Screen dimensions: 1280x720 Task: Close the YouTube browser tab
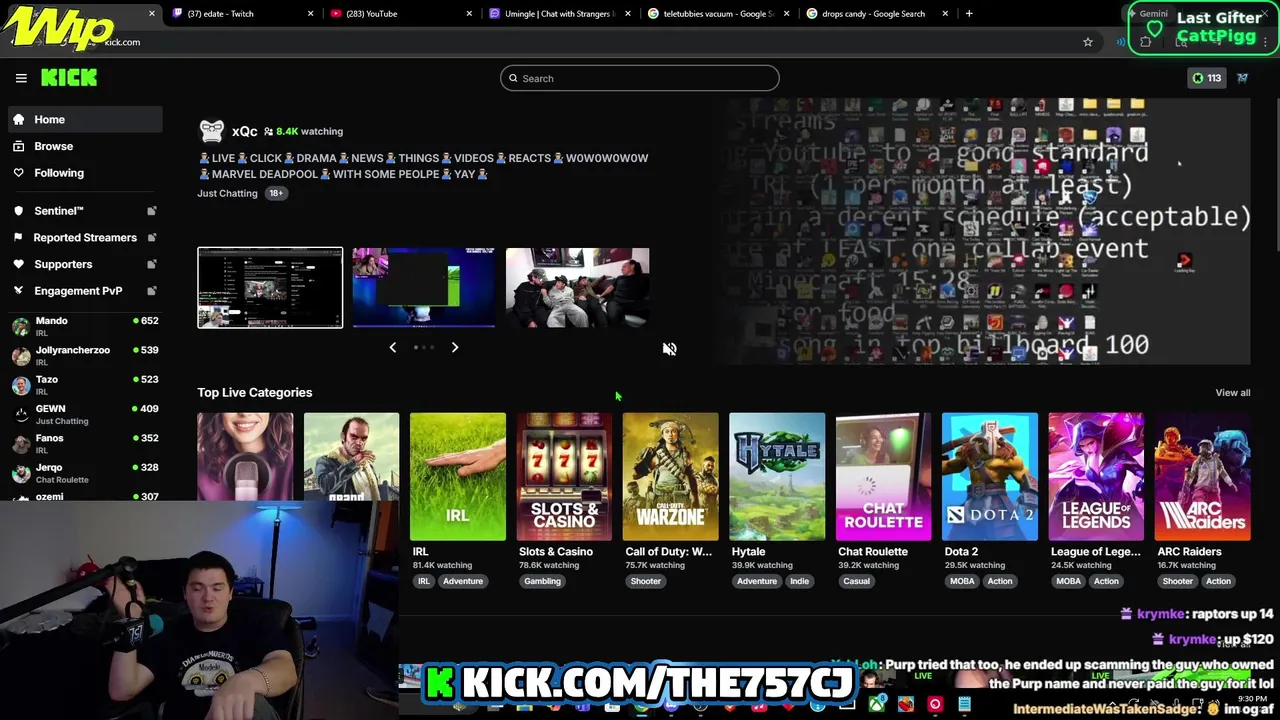469,14
